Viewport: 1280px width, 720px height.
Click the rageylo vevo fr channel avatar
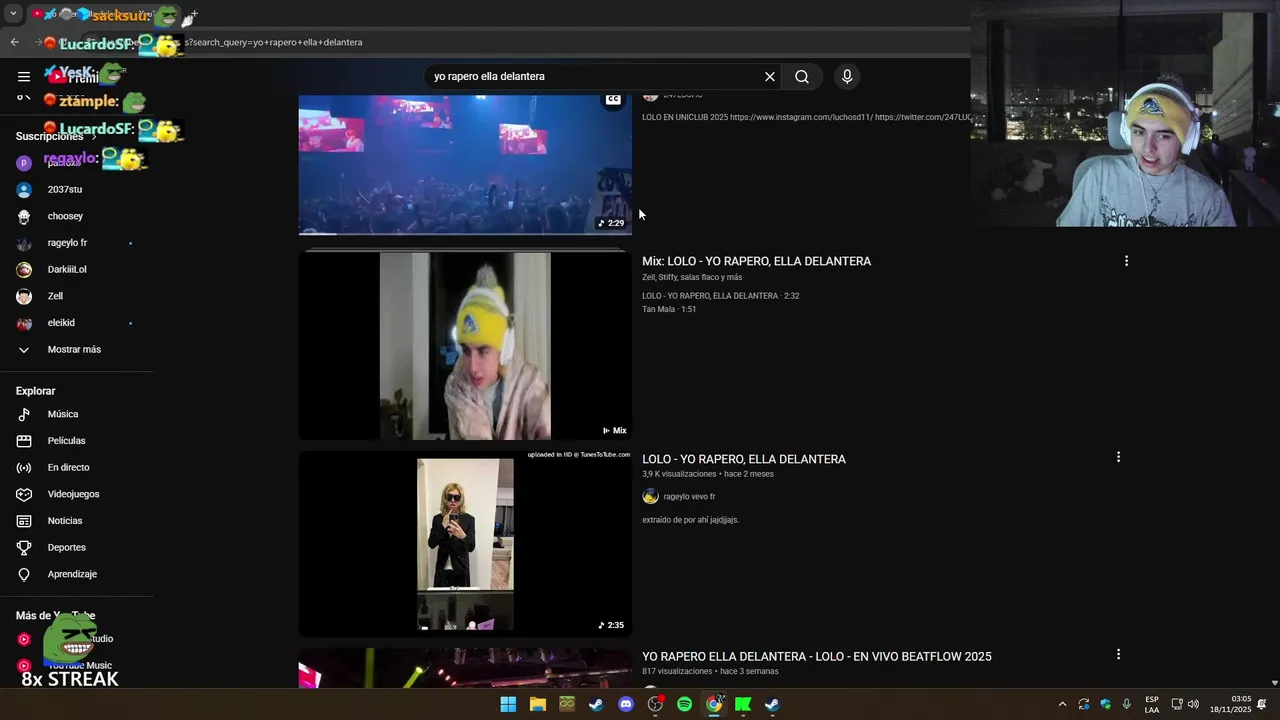[650, 496]
